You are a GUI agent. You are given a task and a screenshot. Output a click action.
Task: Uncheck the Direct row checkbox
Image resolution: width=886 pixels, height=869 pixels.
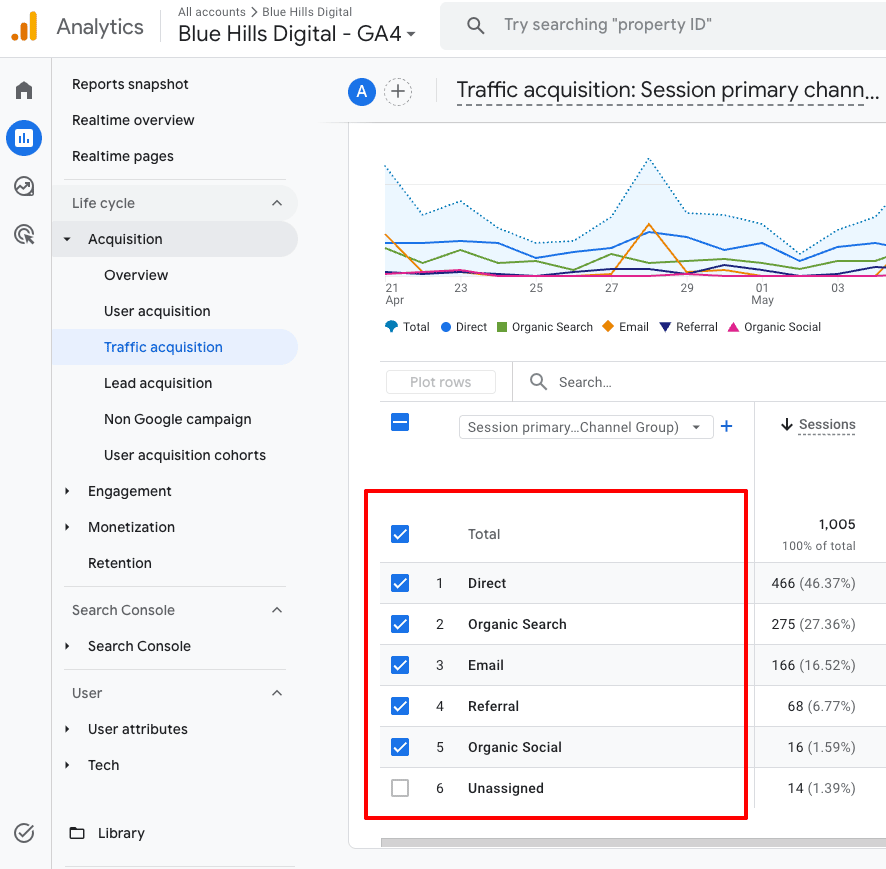[400, 583]
